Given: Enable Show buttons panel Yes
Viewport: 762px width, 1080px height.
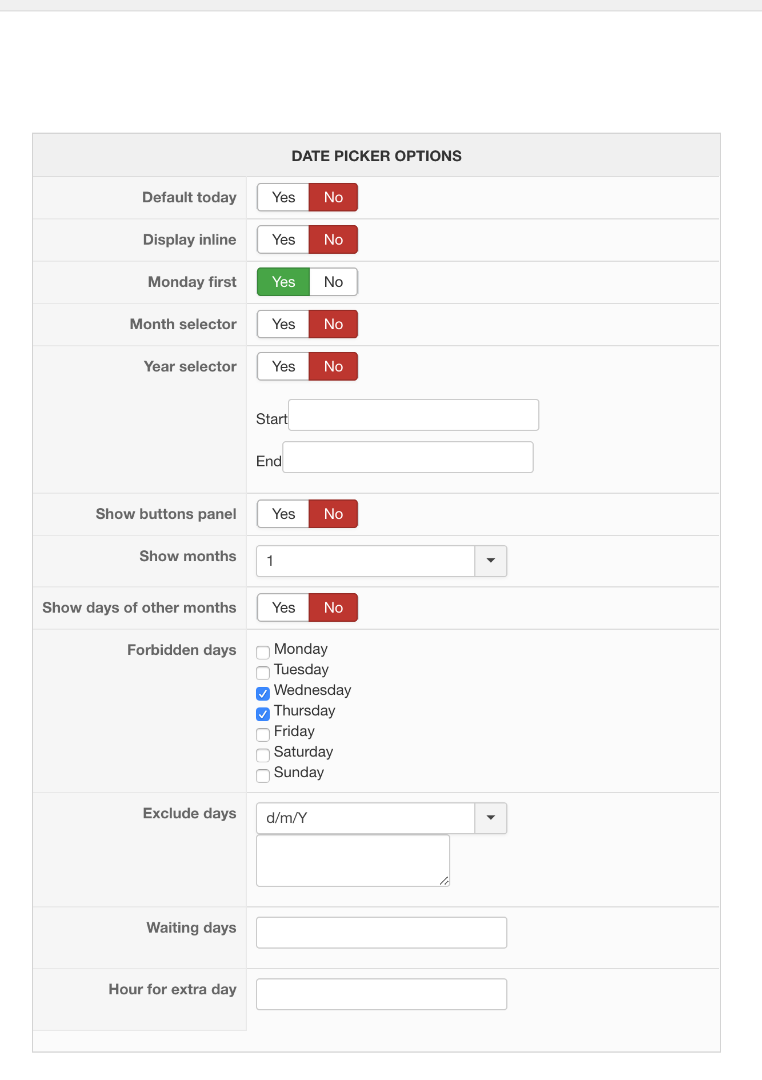Looking at the screenshot, I should tap(283, 514).
